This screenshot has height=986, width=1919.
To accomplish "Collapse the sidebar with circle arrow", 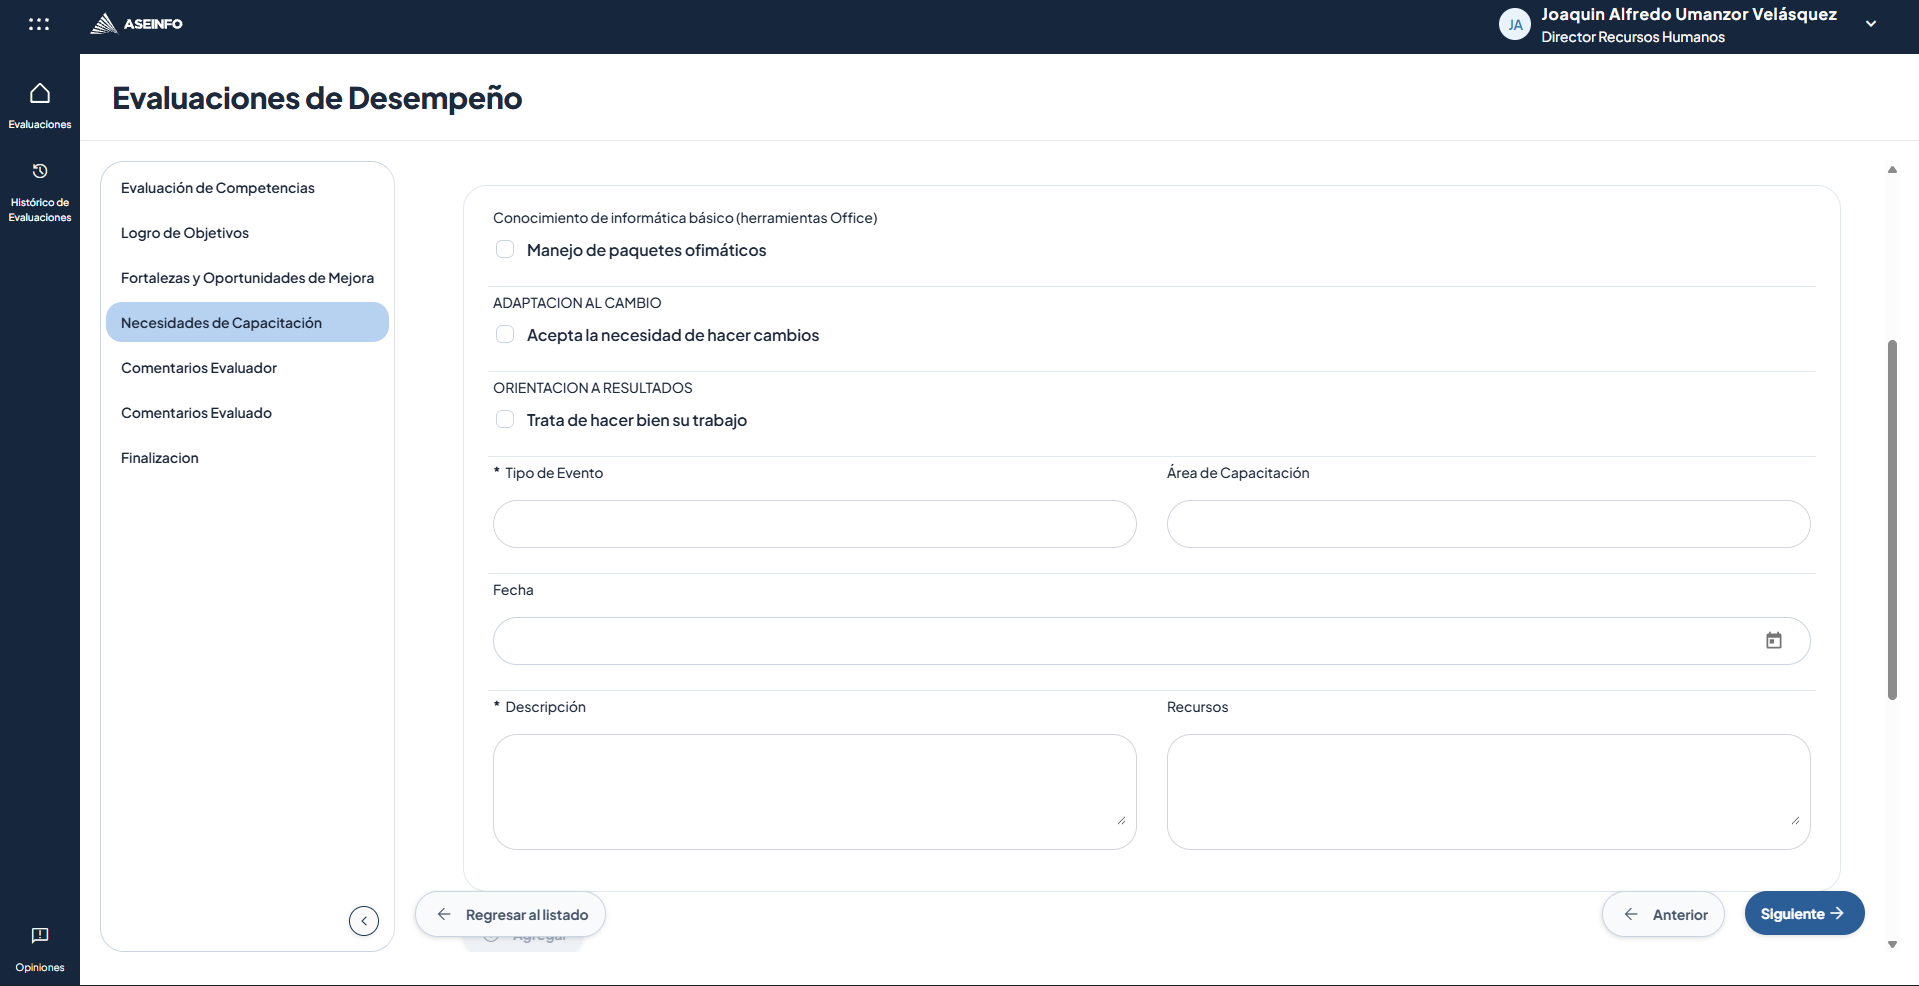I will pos(364,921).
